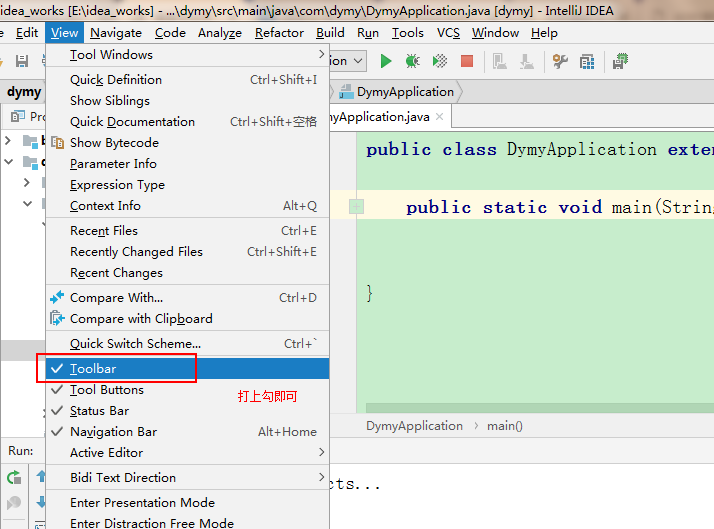Run with coverage icon in toolbar
The width and height of the screenshot is (714, 529).
[439, 61]
